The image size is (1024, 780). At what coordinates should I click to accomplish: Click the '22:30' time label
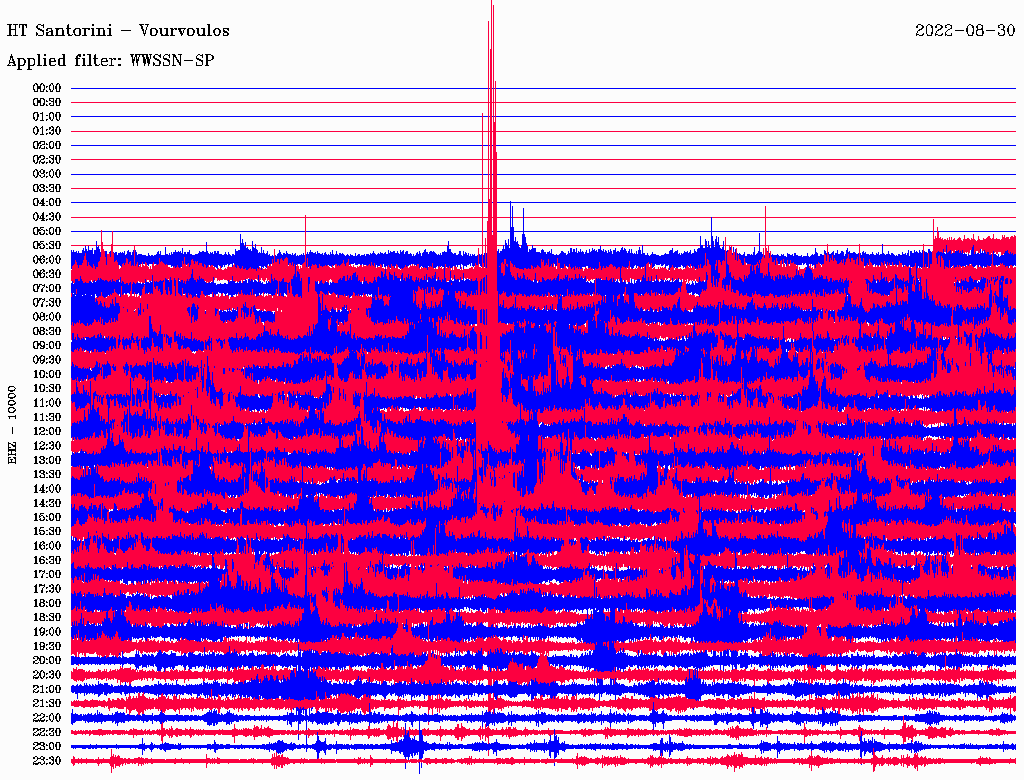point(46,733)
